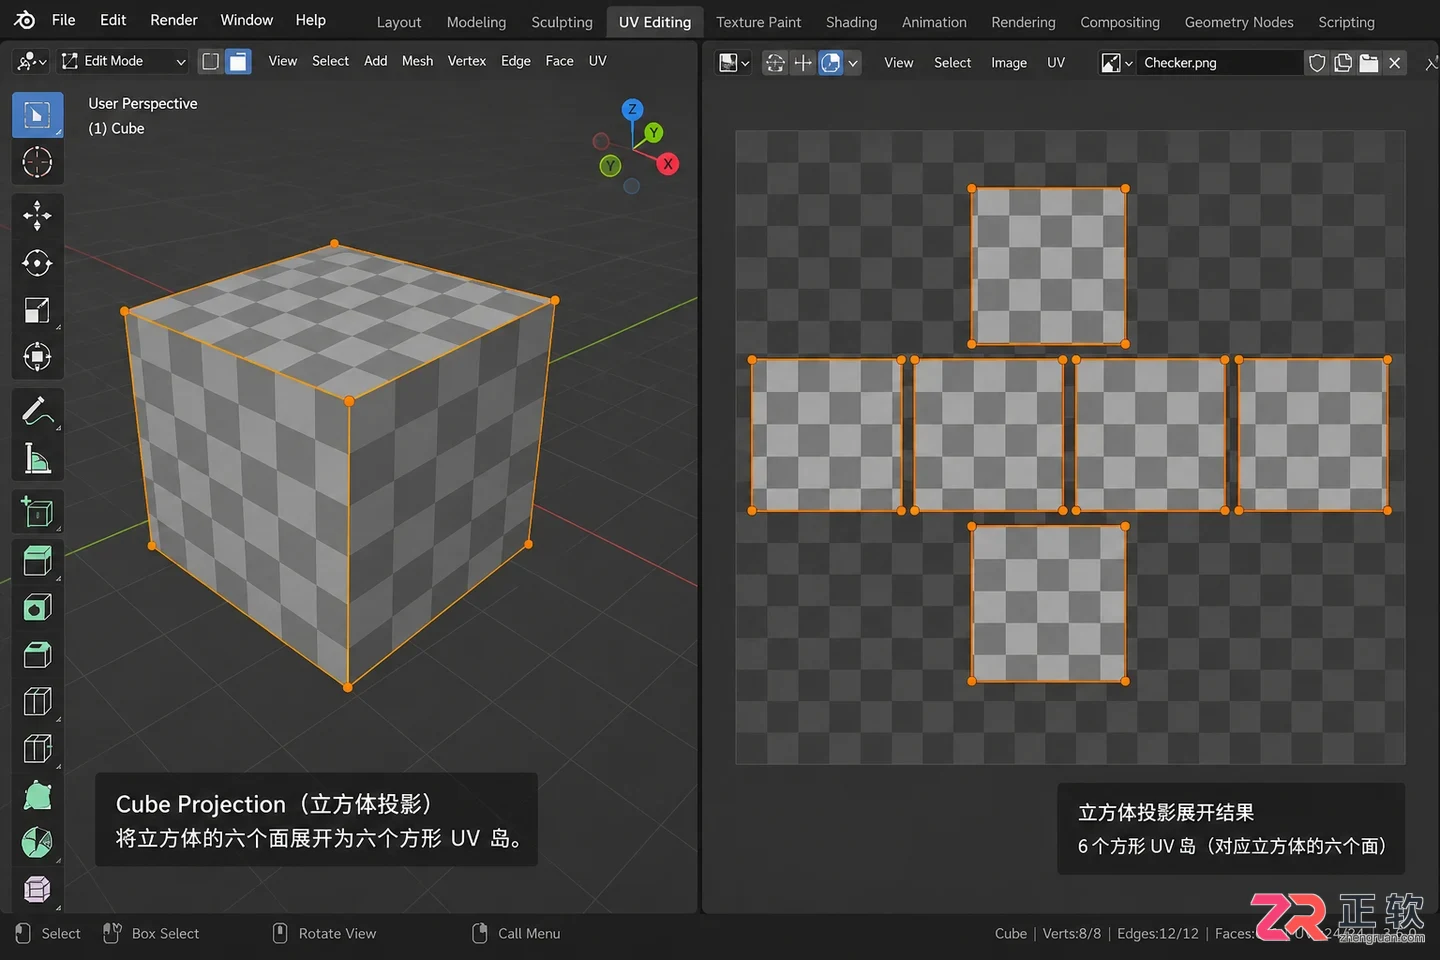Open the Edit Mode dropdown

pos(124,61)
